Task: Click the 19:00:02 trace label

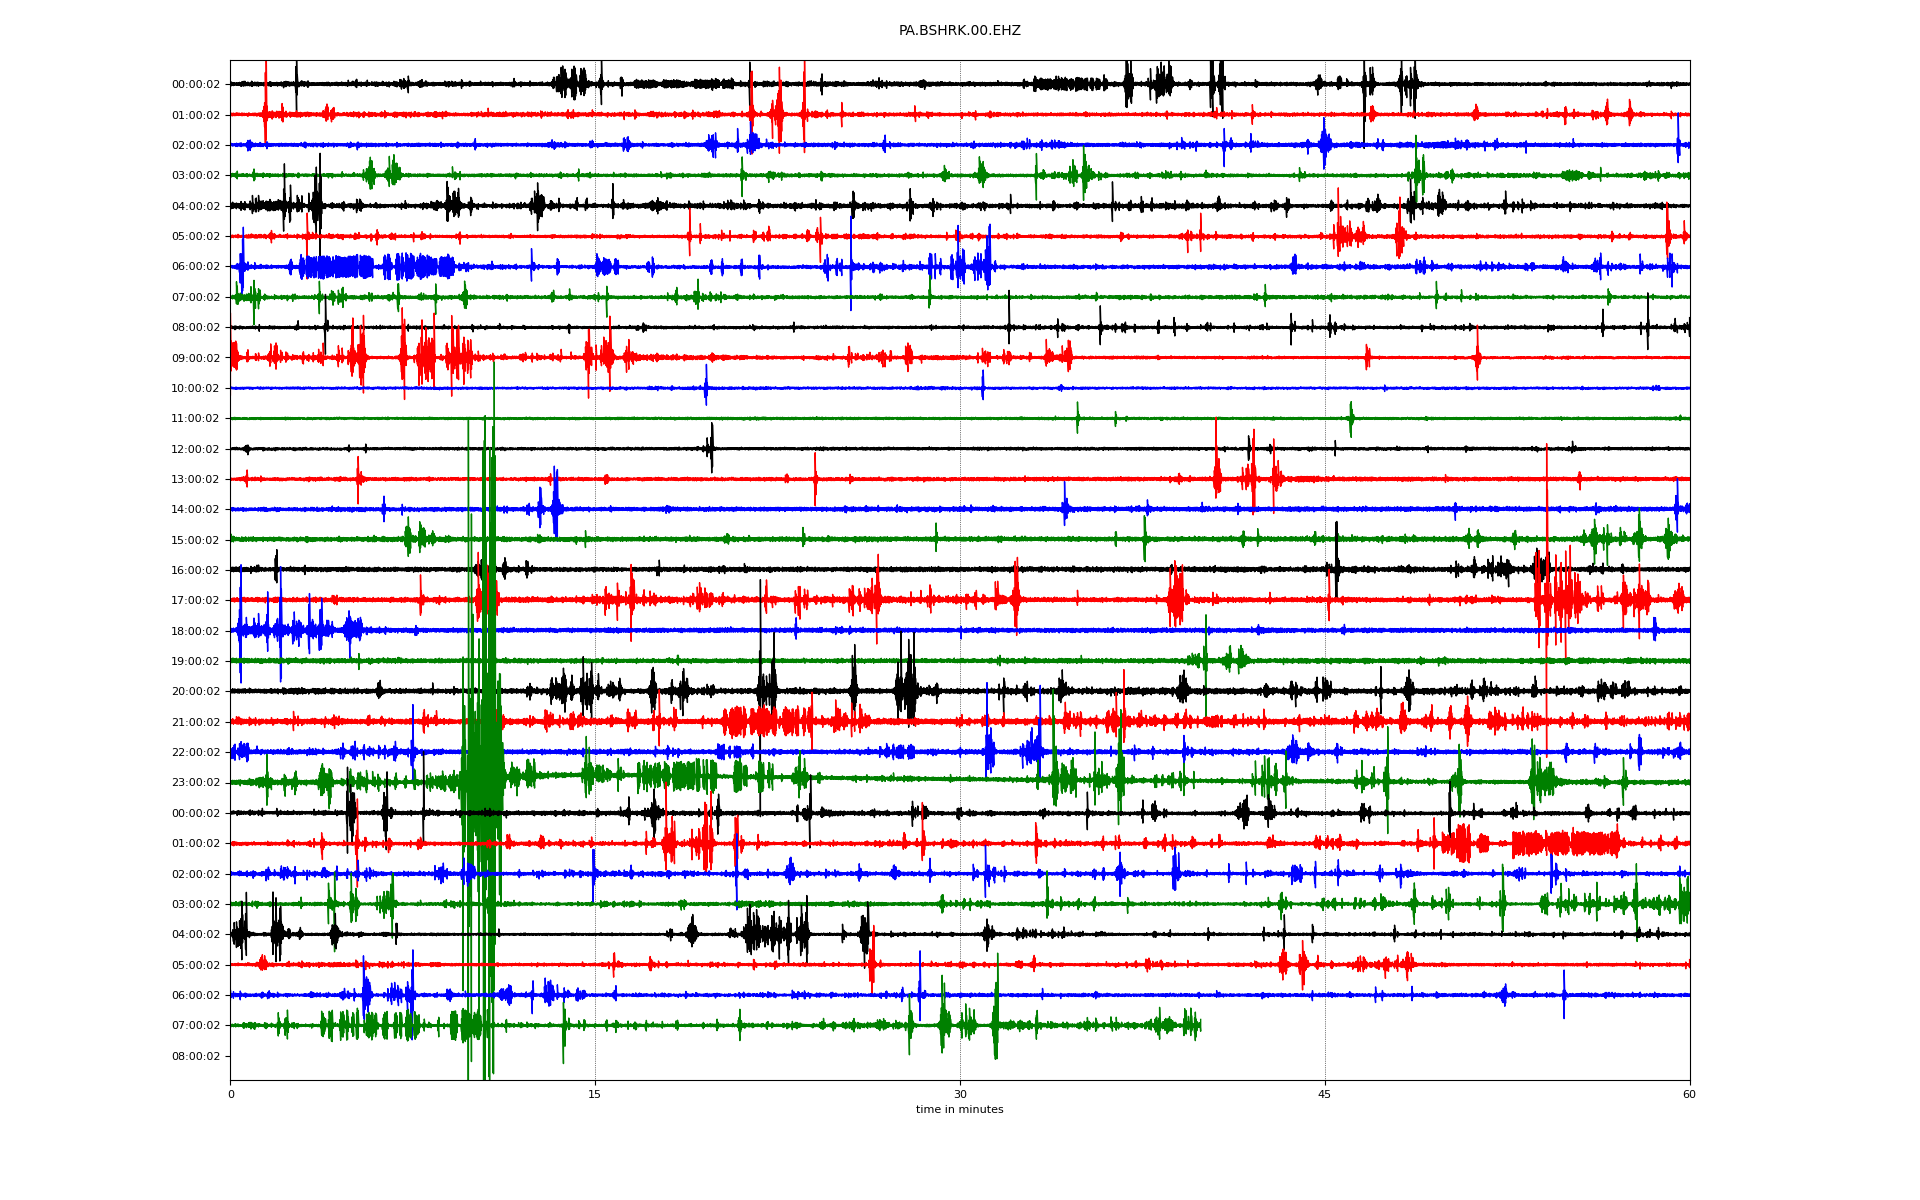Action: coord(195,661)
